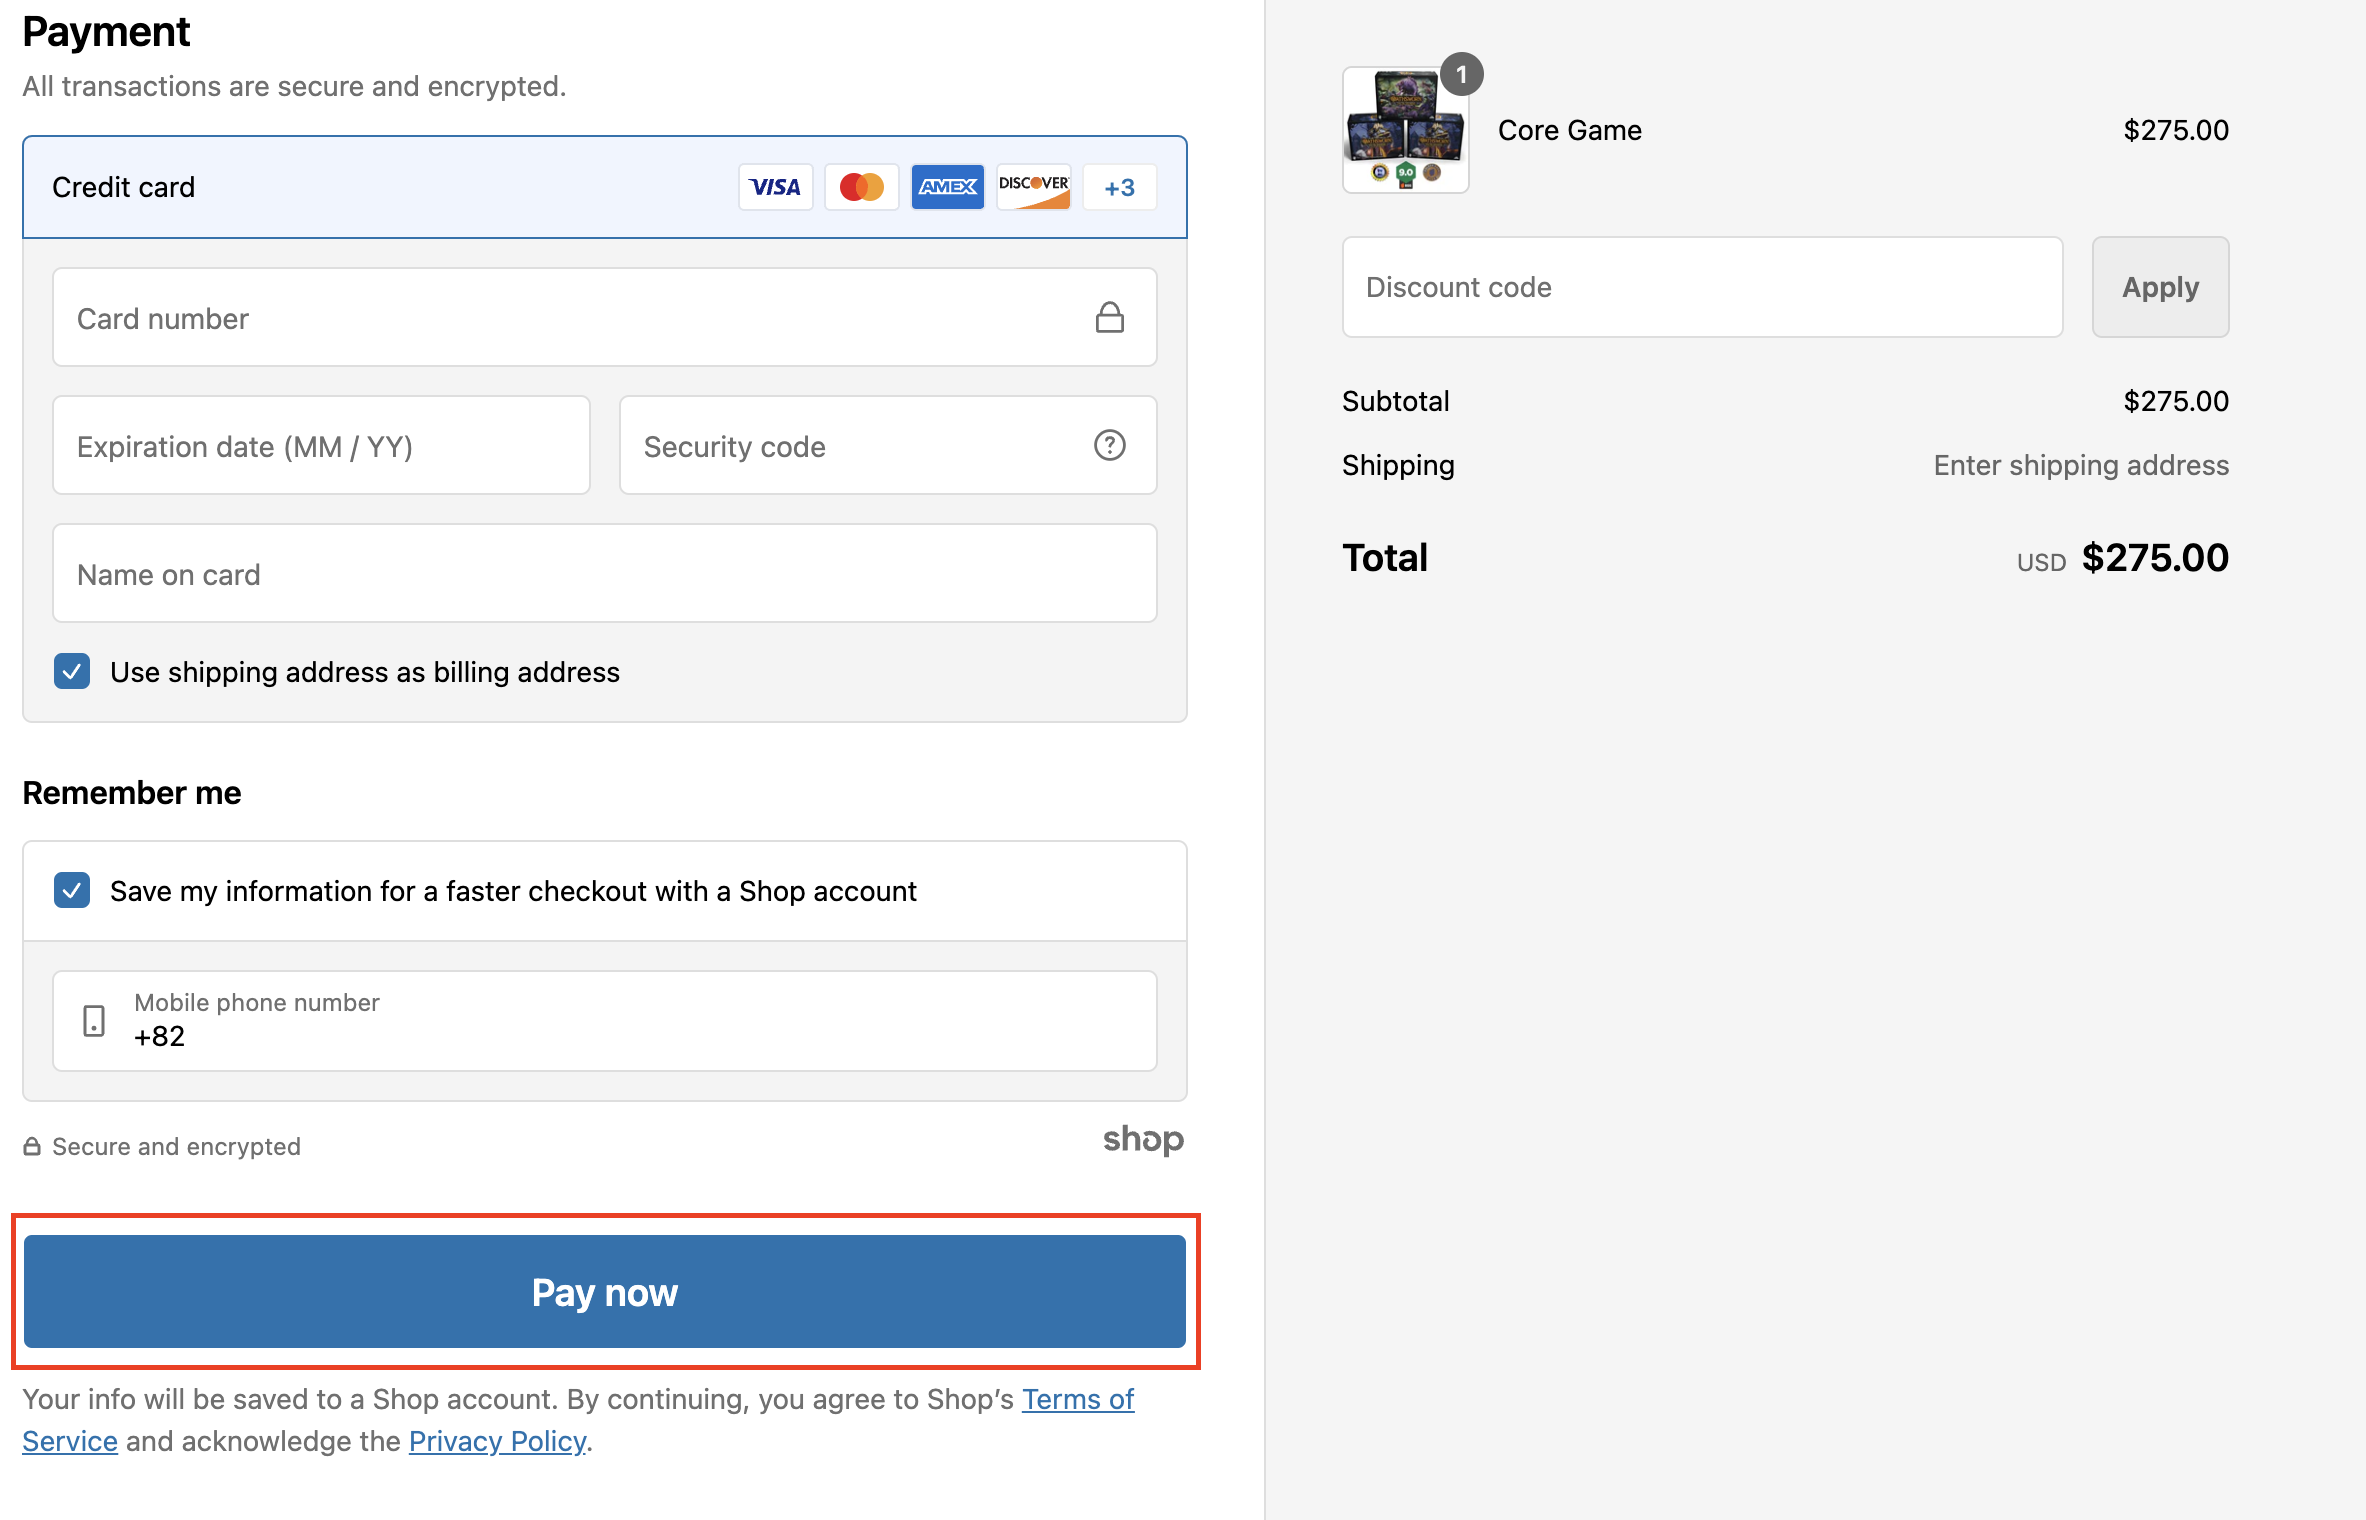Uncheck Use shipping address as billing address
Viewport: 2366px width, 1520px height.
[x=72, y=672]
